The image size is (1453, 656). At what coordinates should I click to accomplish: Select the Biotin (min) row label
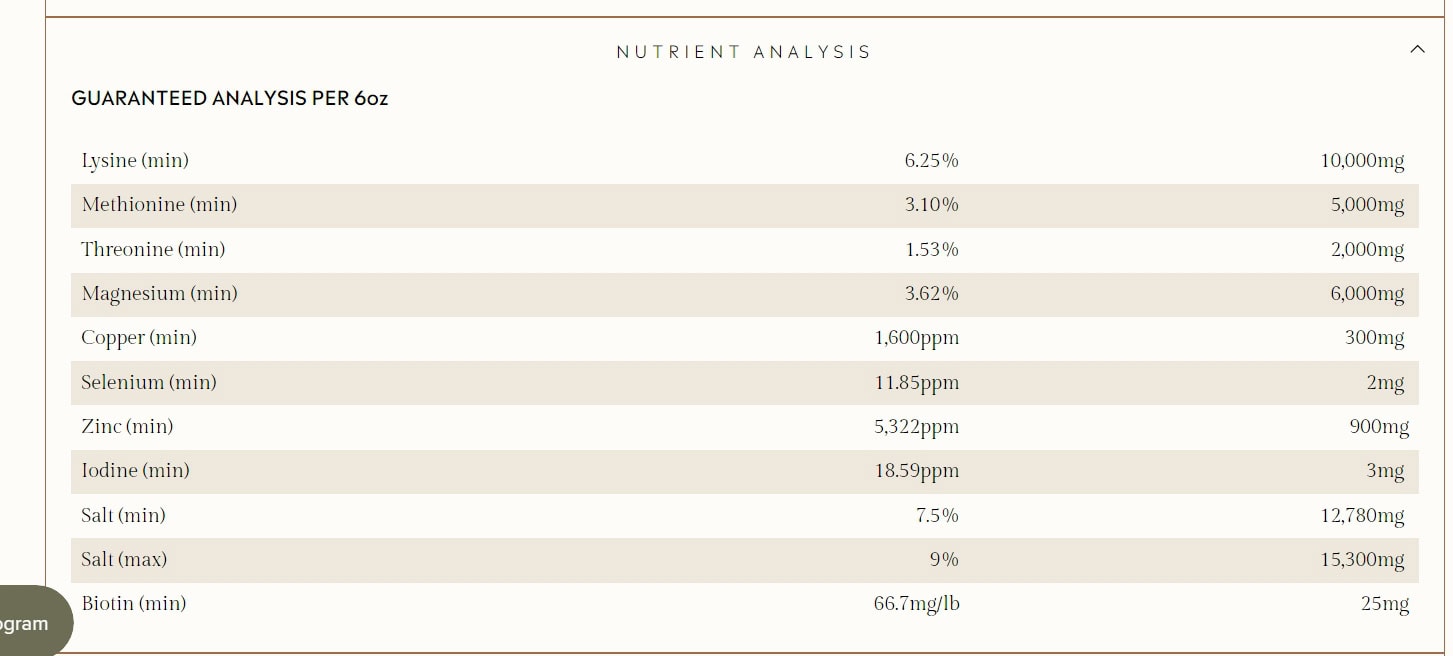click(134, 604)
